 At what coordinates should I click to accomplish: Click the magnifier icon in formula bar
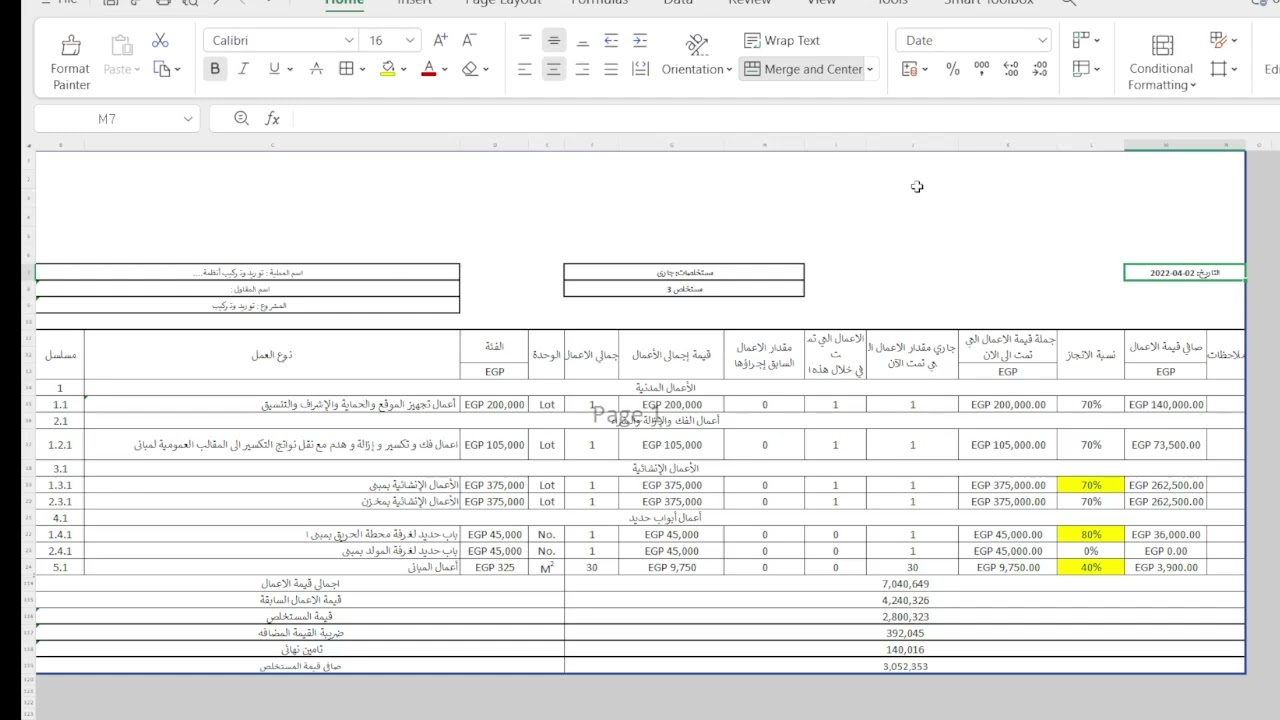[x=241, y=118]
